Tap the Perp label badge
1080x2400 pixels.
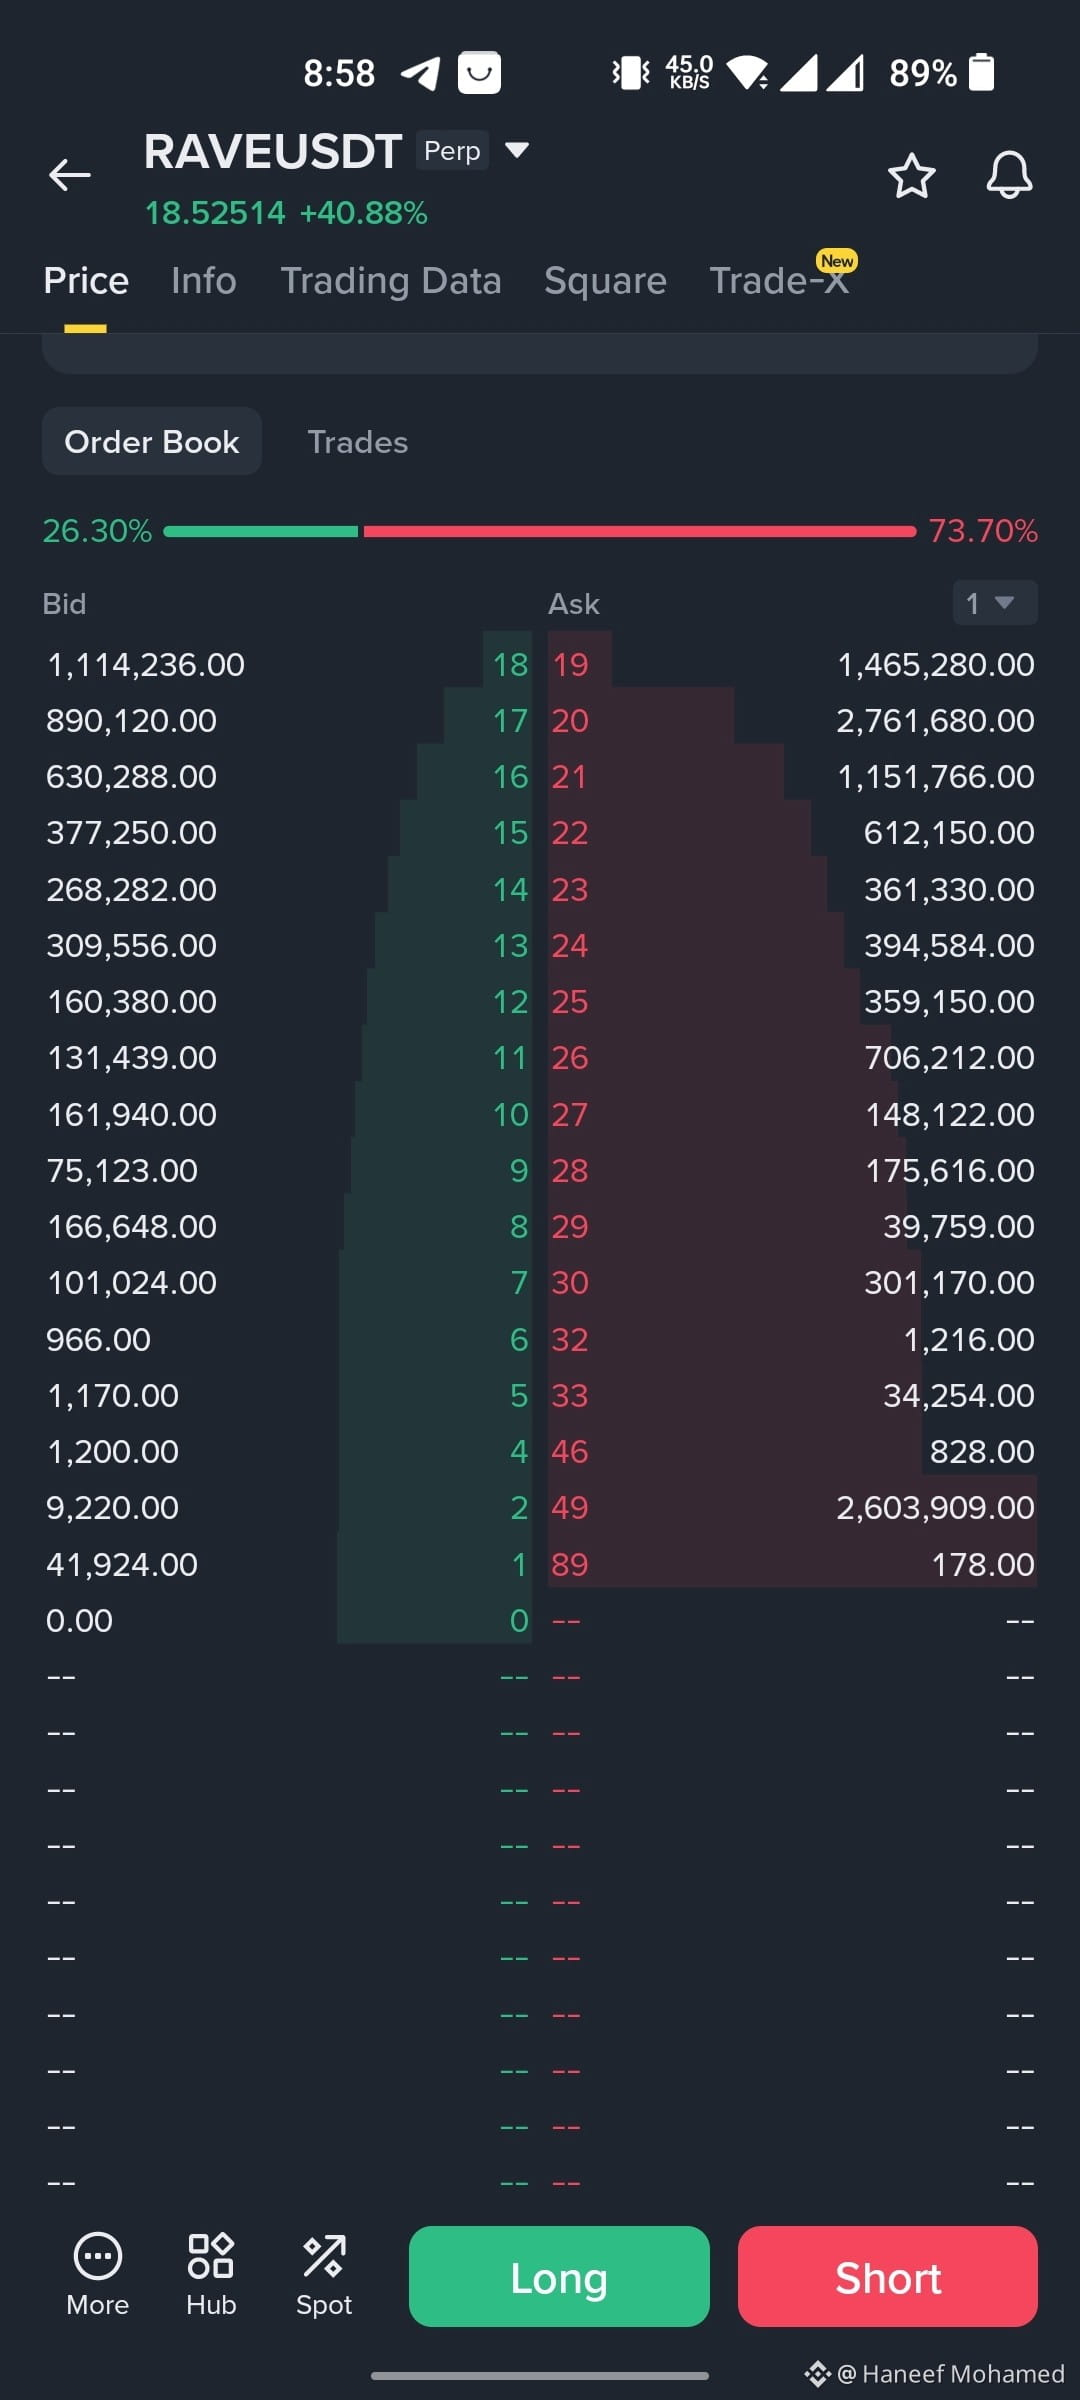pos(452,150)
